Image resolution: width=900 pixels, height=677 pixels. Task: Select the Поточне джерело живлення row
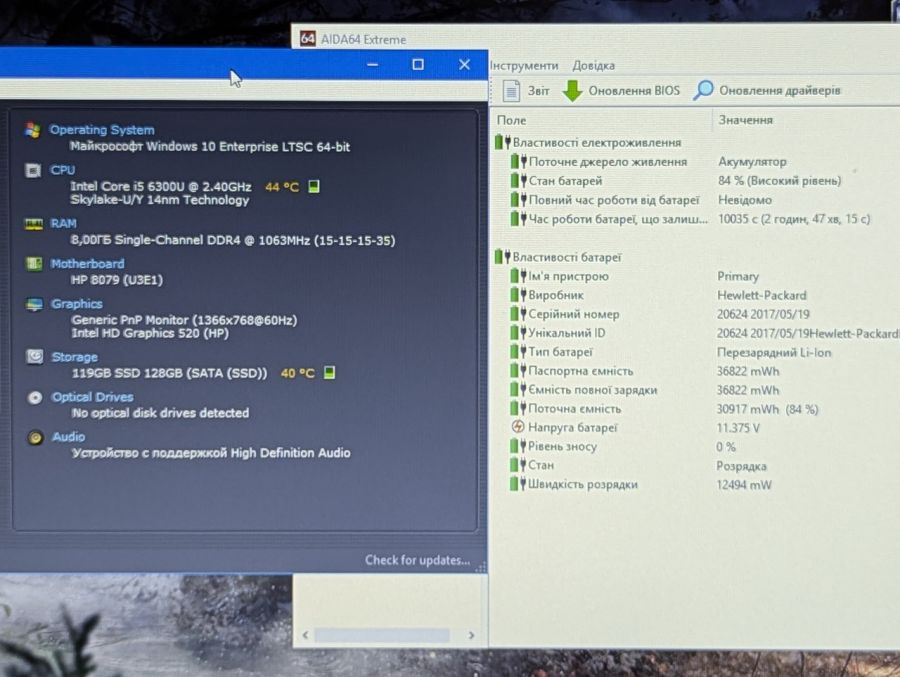696,161
